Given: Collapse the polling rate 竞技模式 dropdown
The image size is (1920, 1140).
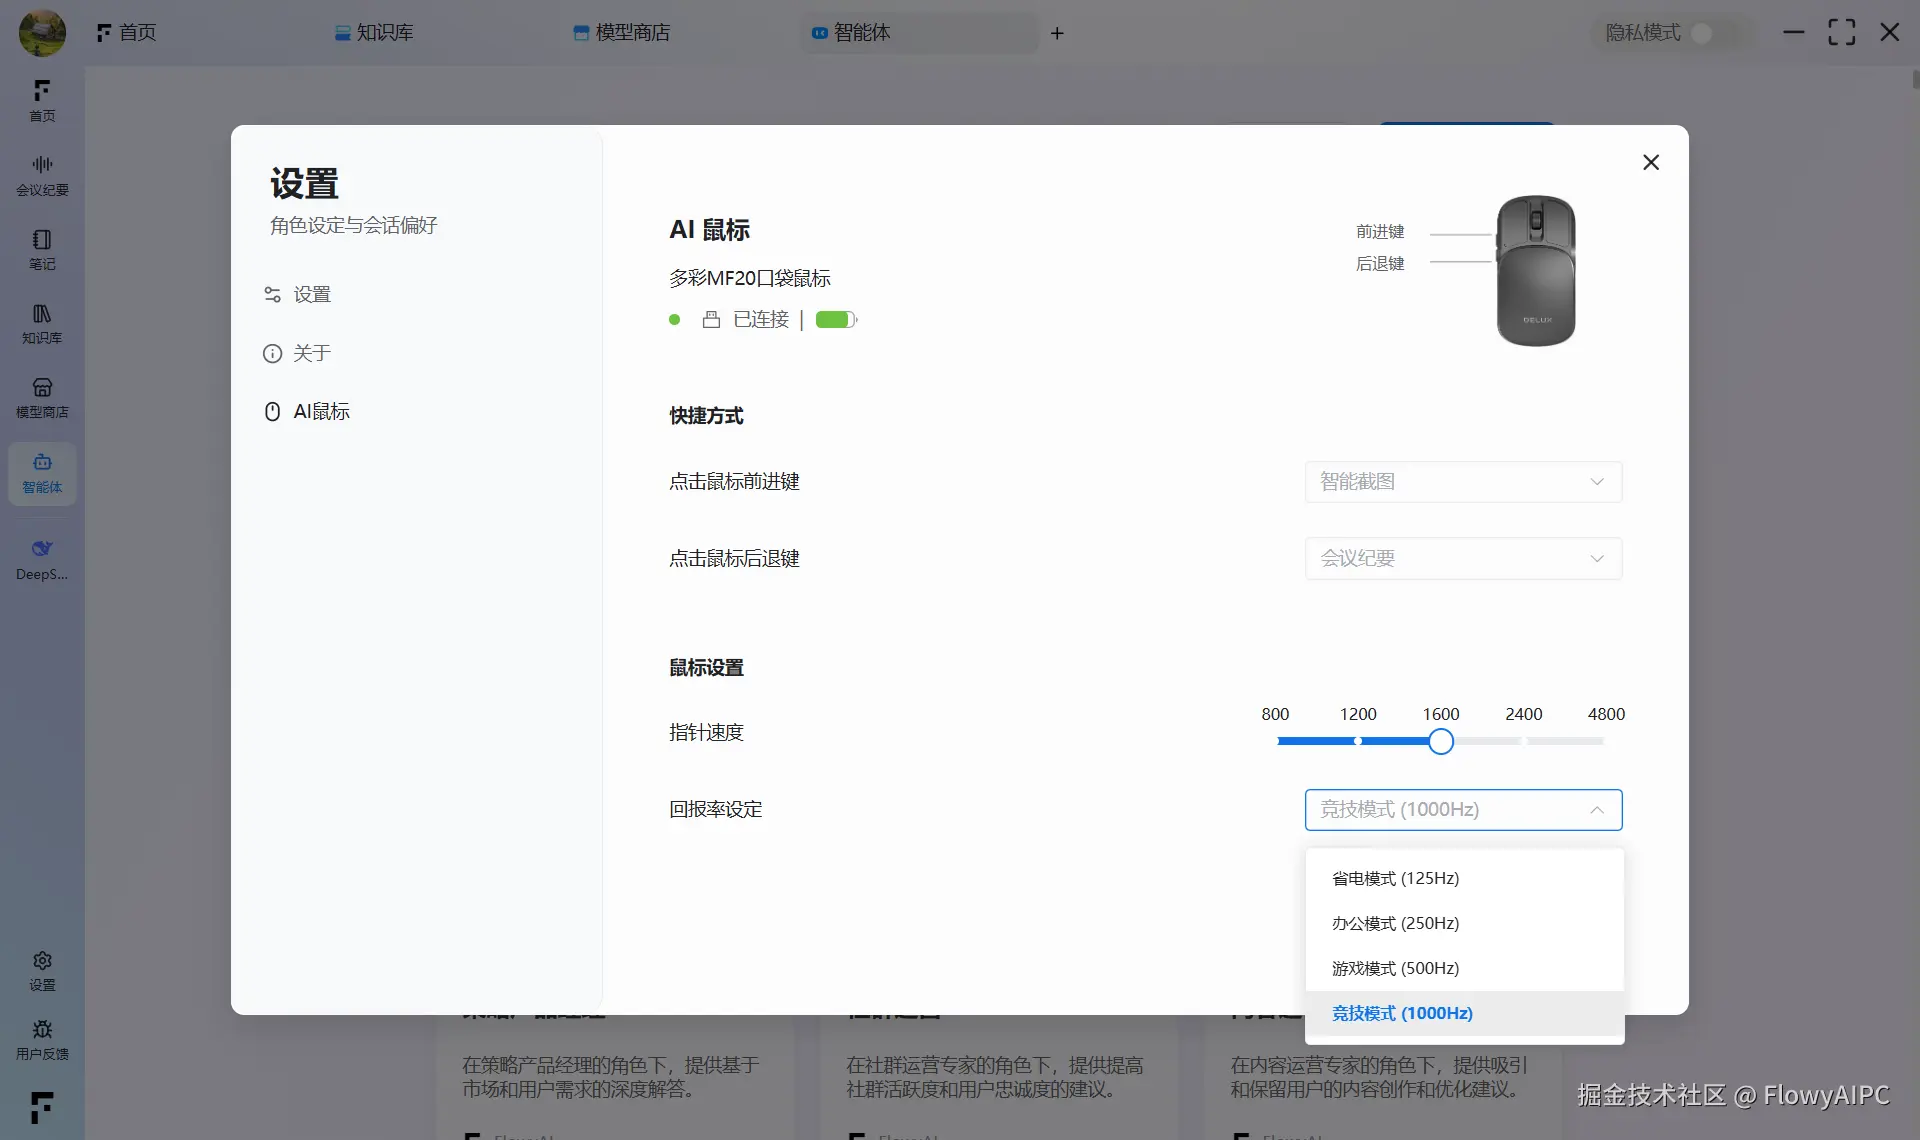Looking at the screenshot, I should coord(1463,810).
